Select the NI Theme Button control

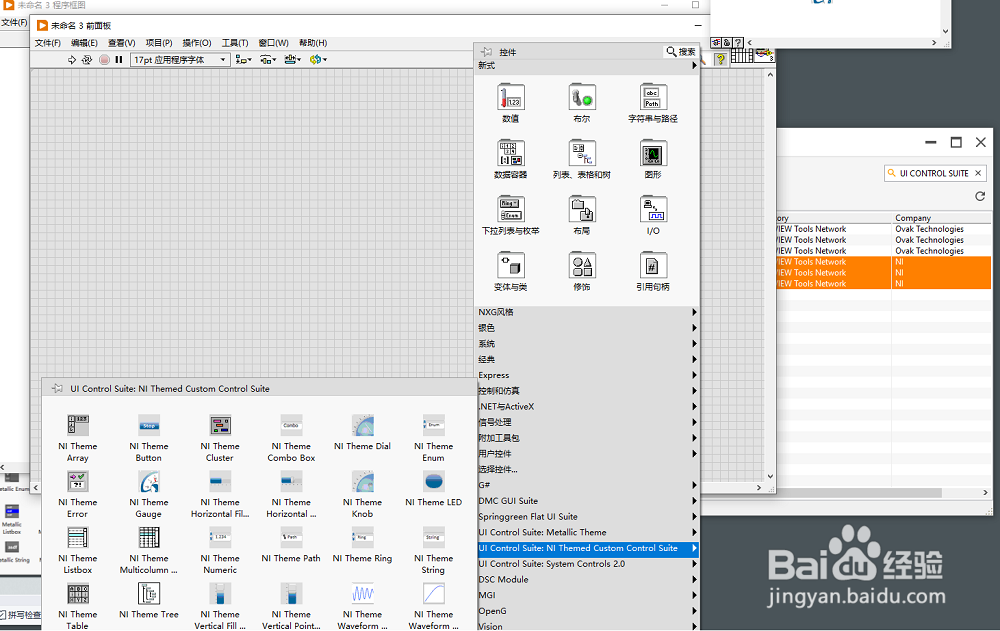(x=149, y=426)
